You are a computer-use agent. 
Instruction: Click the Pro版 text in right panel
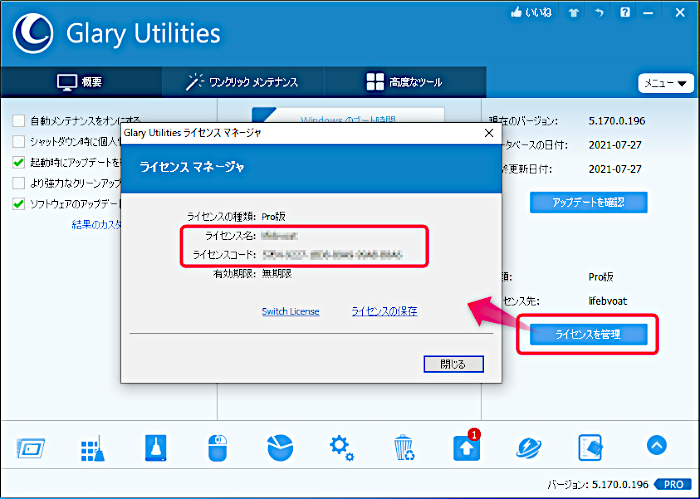coord(601,277)
